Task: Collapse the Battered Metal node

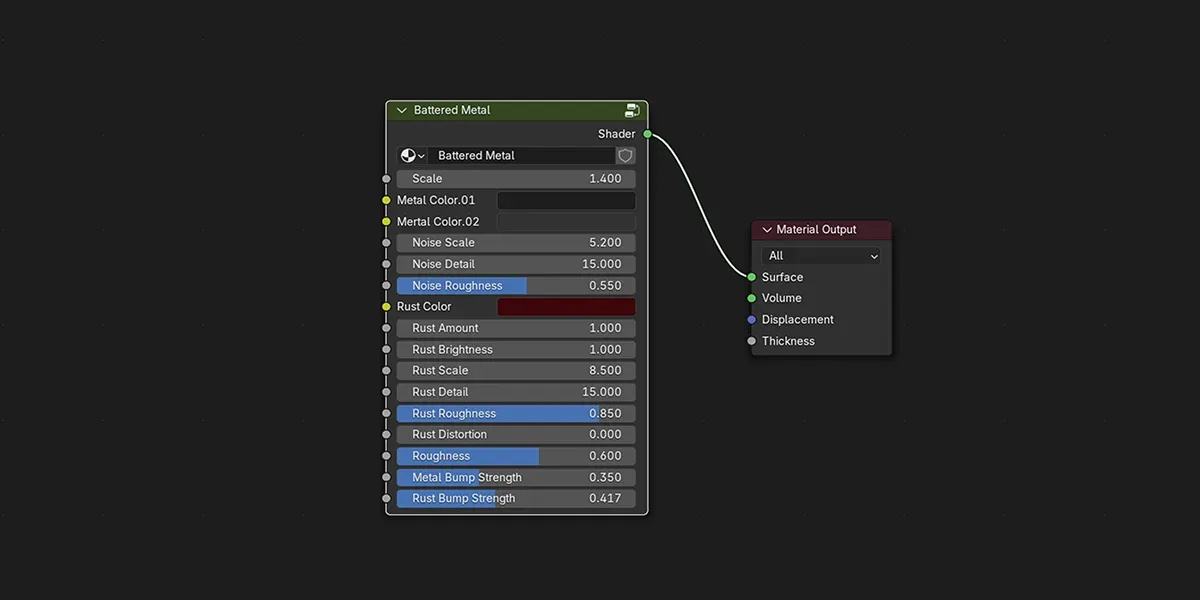Action: point(401,110)
